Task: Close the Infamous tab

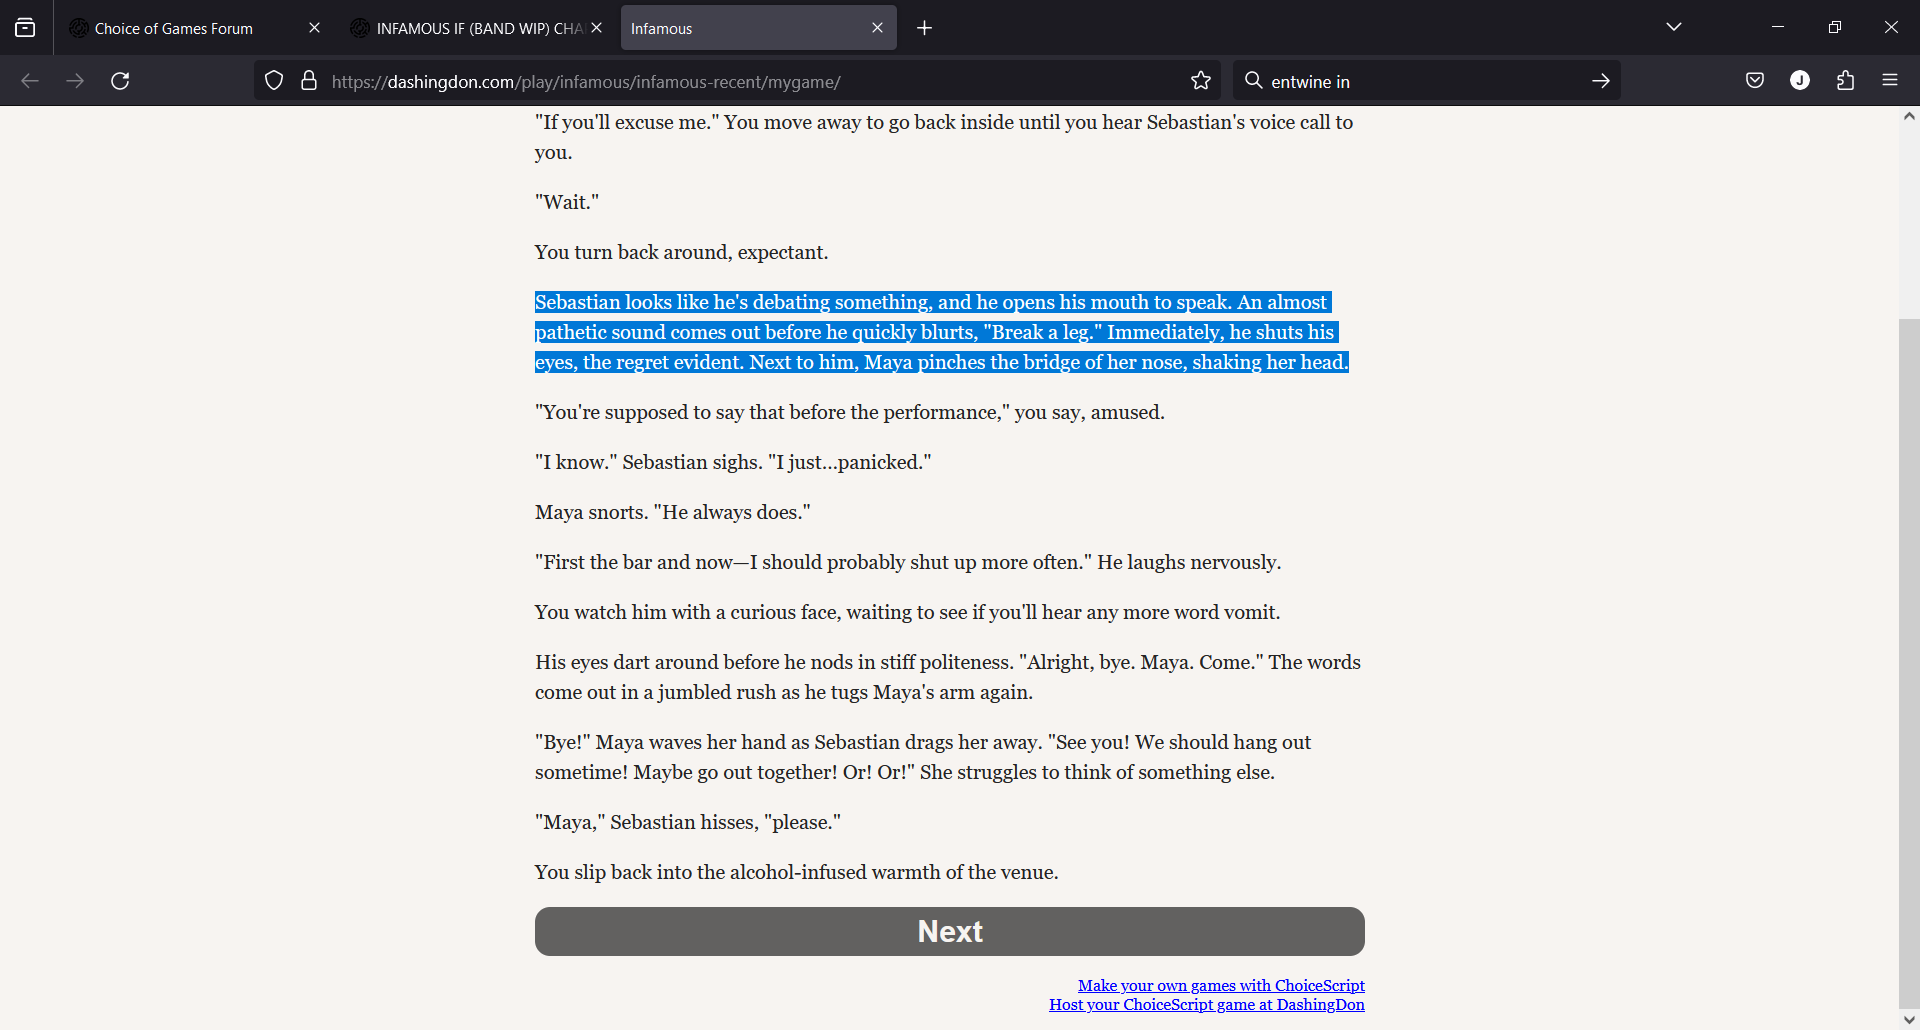Action: [x=877, y=28]
